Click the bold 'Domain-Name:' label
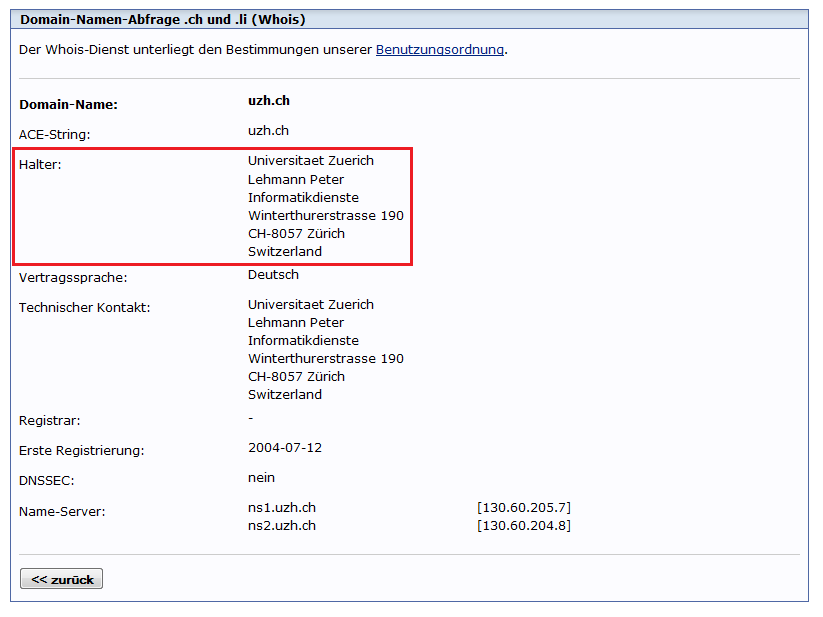823x617 pixels. (x=68, y=104)
